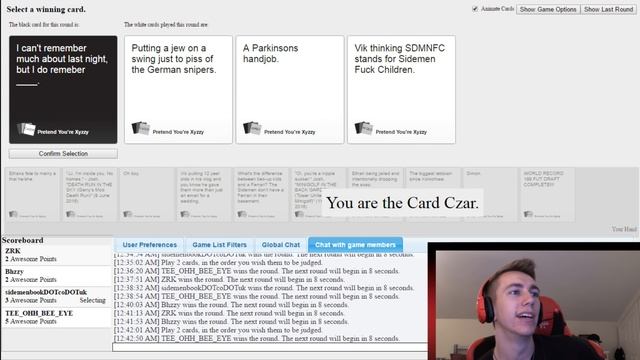This screenshot has width=640, height=360.
Task: Click ZRK in the scoreboard
Action: (x=13, y=251)
